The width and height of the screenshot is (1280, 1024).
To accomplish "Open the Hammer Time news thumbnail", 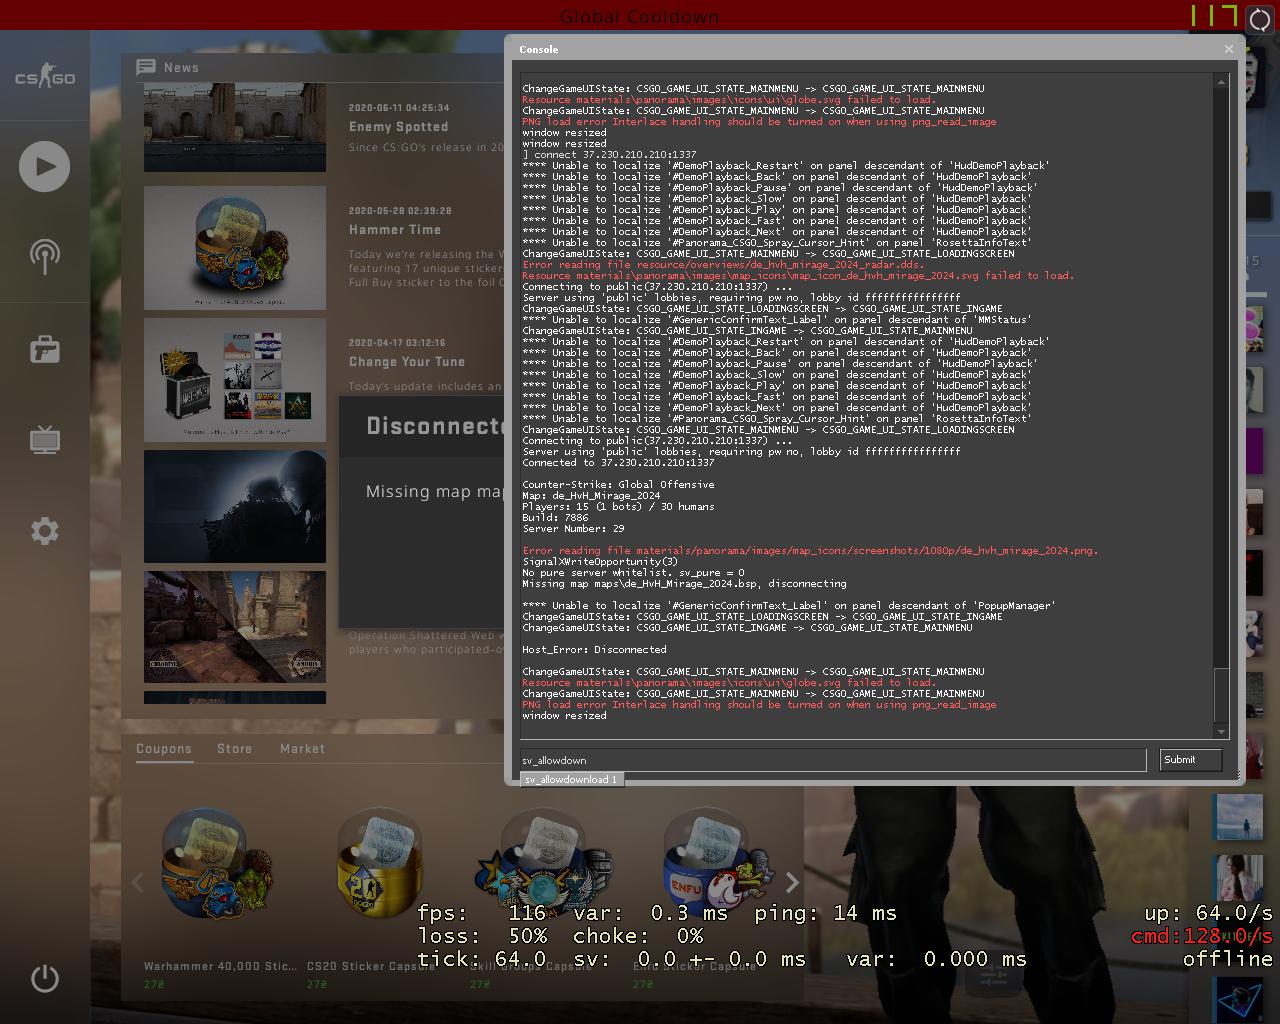I will point(235,247).
